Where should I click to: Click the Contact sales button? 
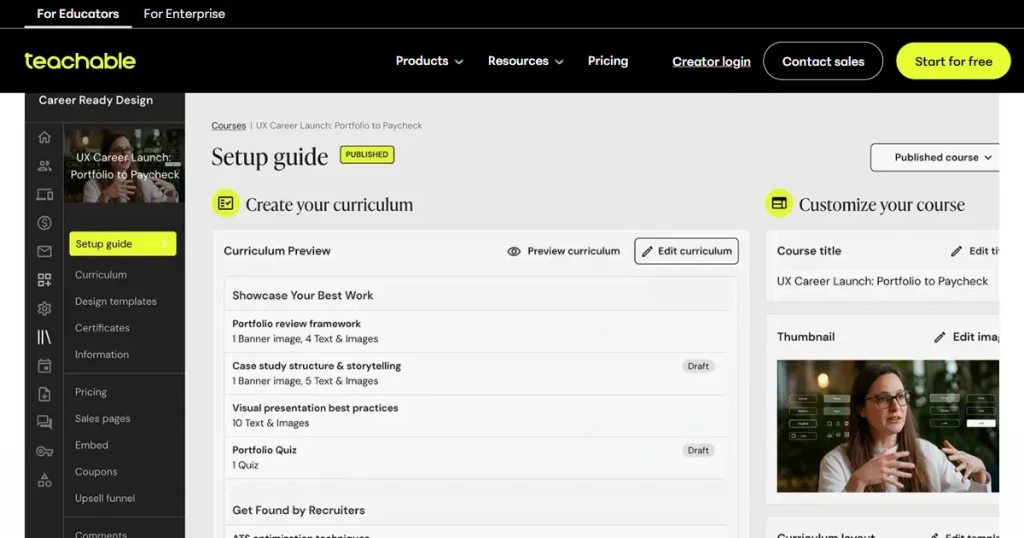click(x=823, y=61)
